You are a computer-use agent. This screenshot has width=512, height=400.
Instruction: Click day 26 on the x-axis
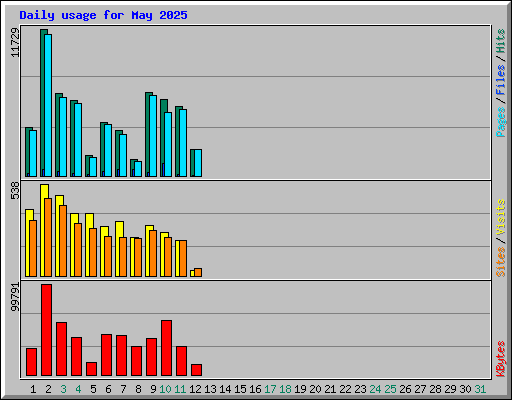405,389
